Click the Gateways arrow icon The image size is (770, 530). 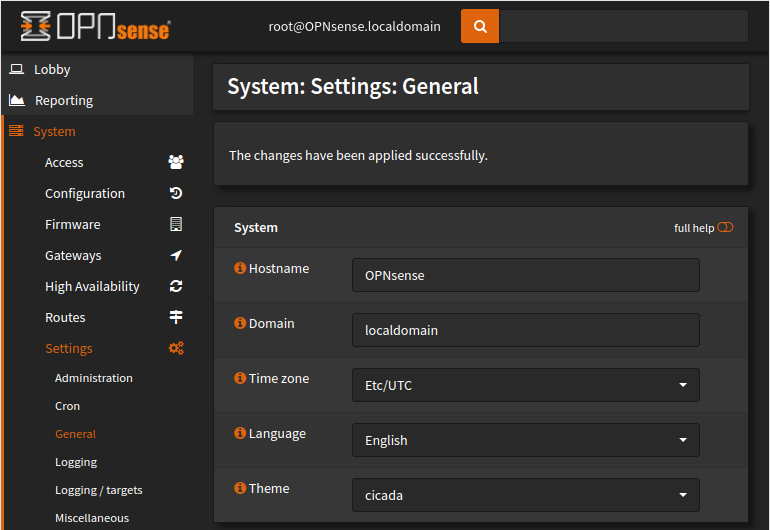[x=176, y=255]
